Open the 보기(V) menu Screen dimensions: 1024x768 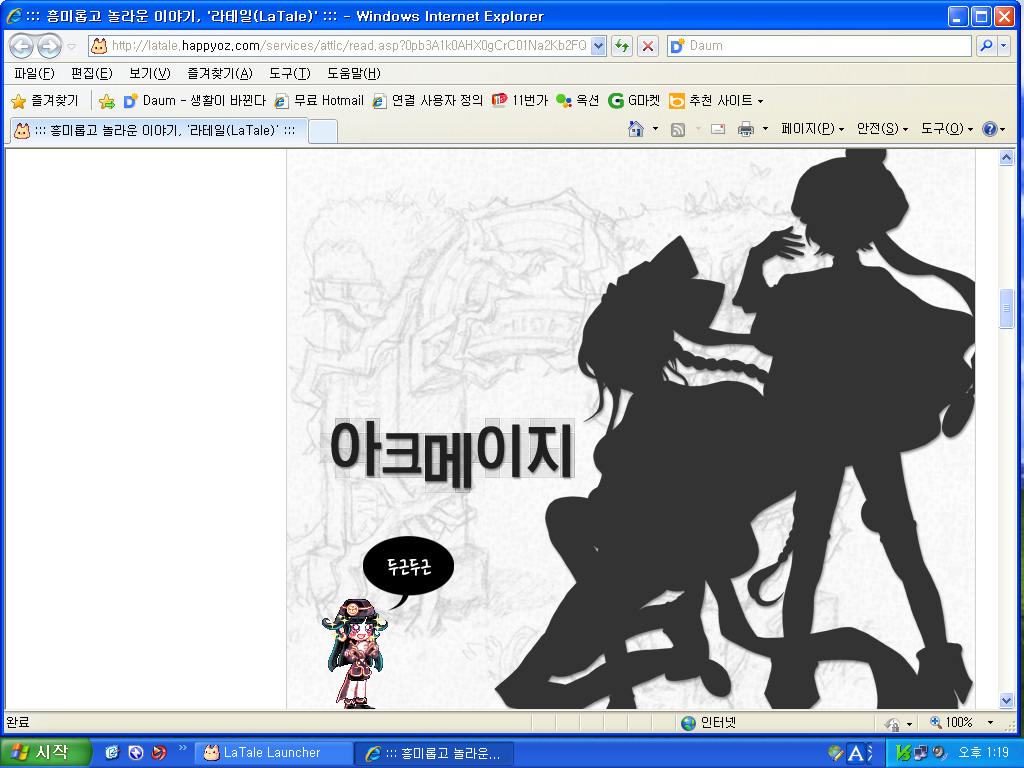150,73
